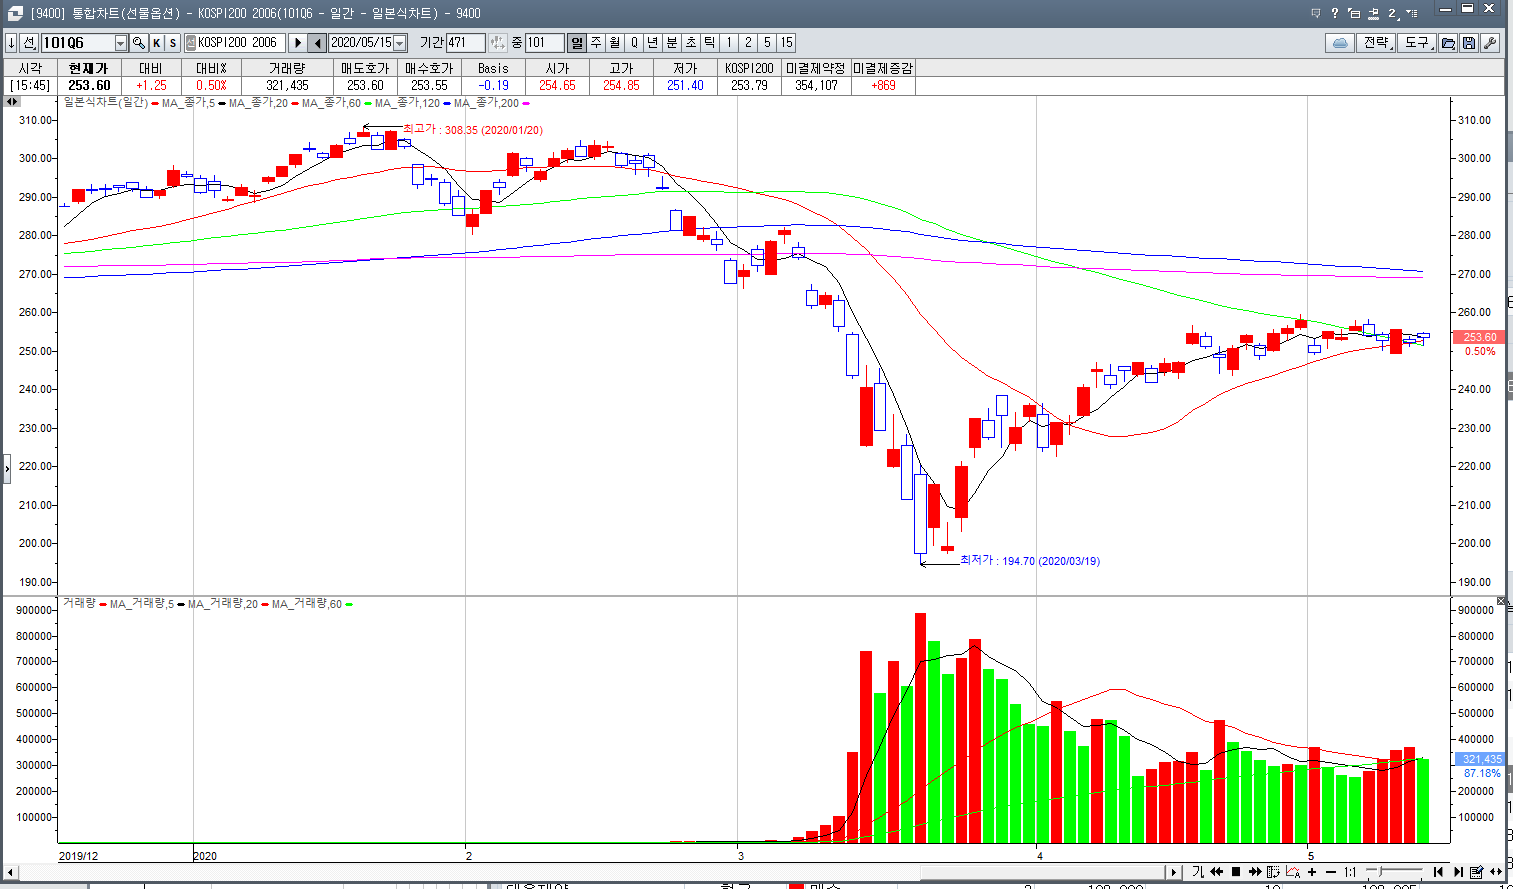Select the 주 weekly period toggle
The width and height of the screenshot is (1513, 889).
click(x=596, y=43)
